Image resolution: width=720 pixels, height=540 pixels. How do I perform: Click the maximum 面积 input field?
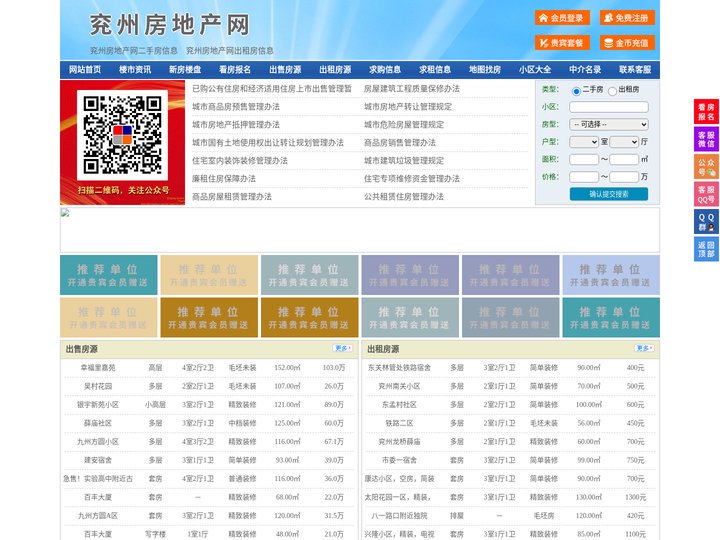tap(624, 159)
